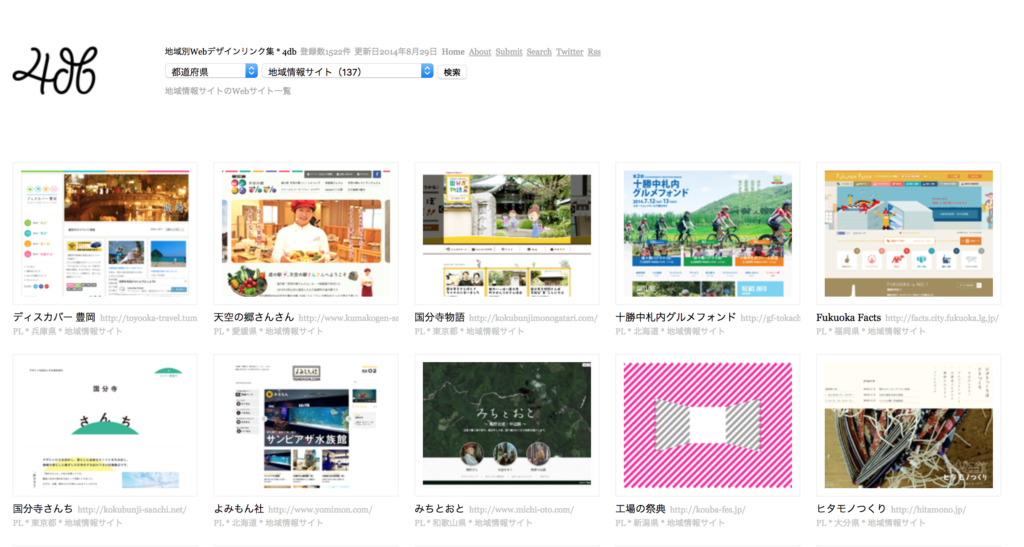This screenshot has height=547, width=1024.
Task: Click the 登録数1522件 count text
Action: [325, 52]
